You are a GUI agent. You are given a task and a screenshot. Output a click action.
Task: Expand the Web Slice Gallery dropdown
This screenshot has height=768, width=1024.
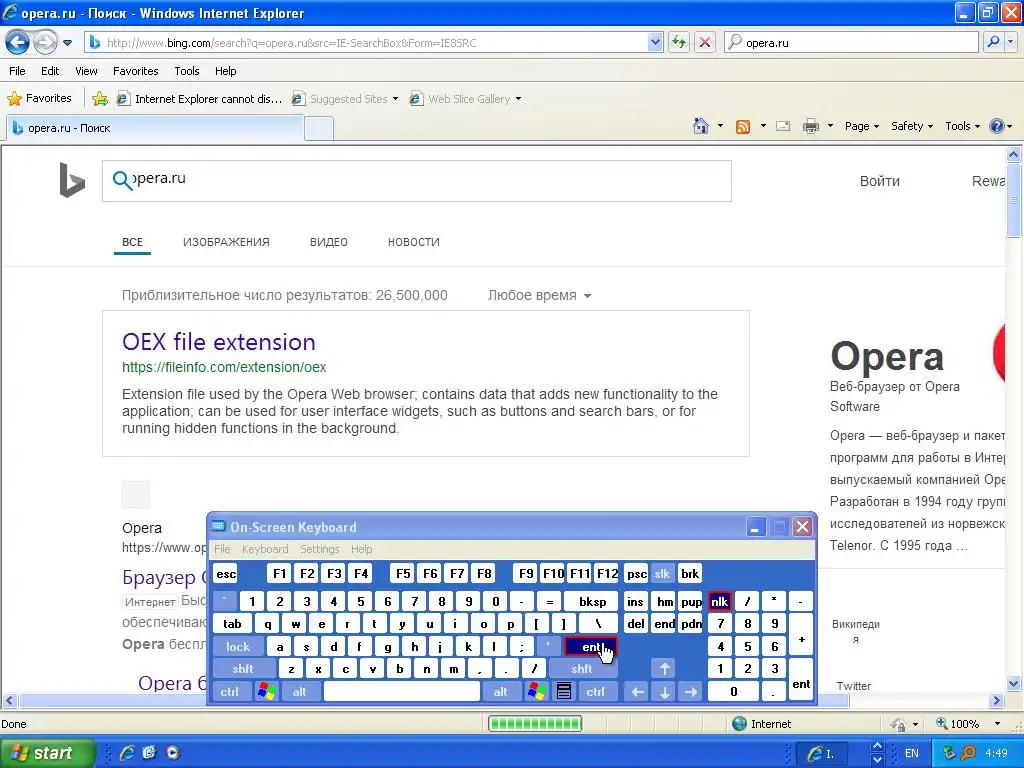(519, 99)
